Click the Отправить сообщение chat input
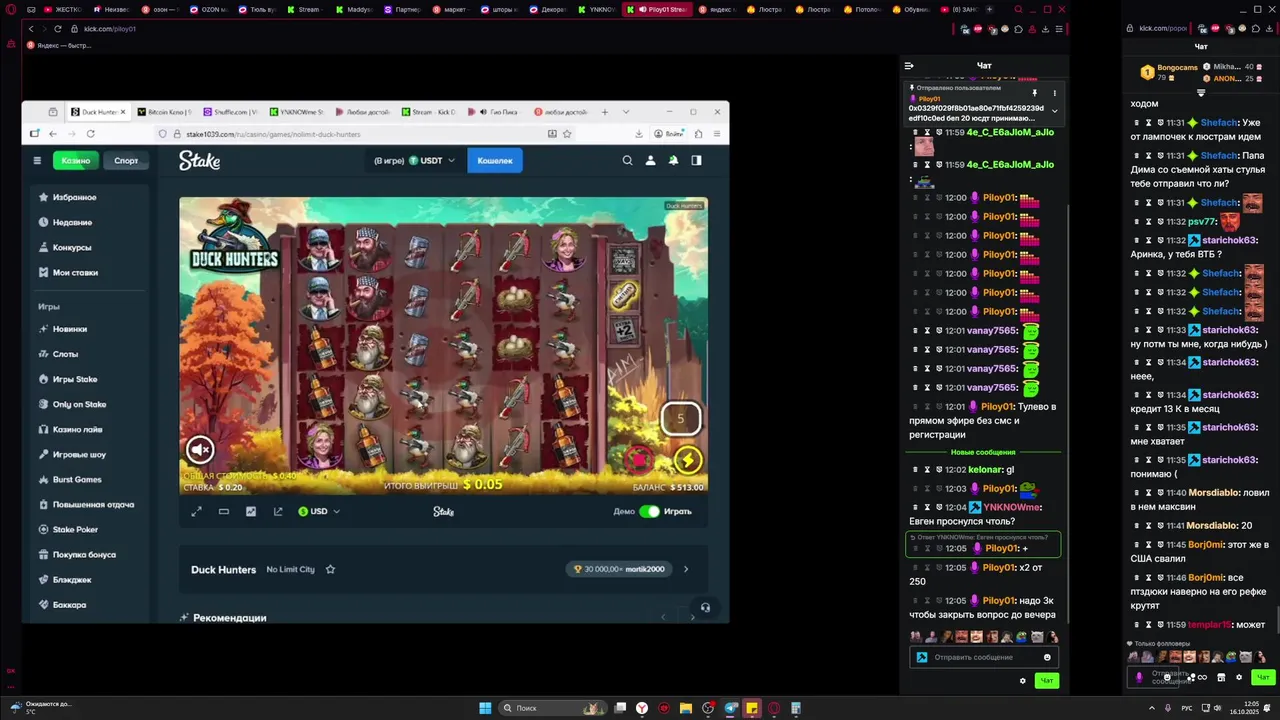1280x720 pixels. [983, 657]
